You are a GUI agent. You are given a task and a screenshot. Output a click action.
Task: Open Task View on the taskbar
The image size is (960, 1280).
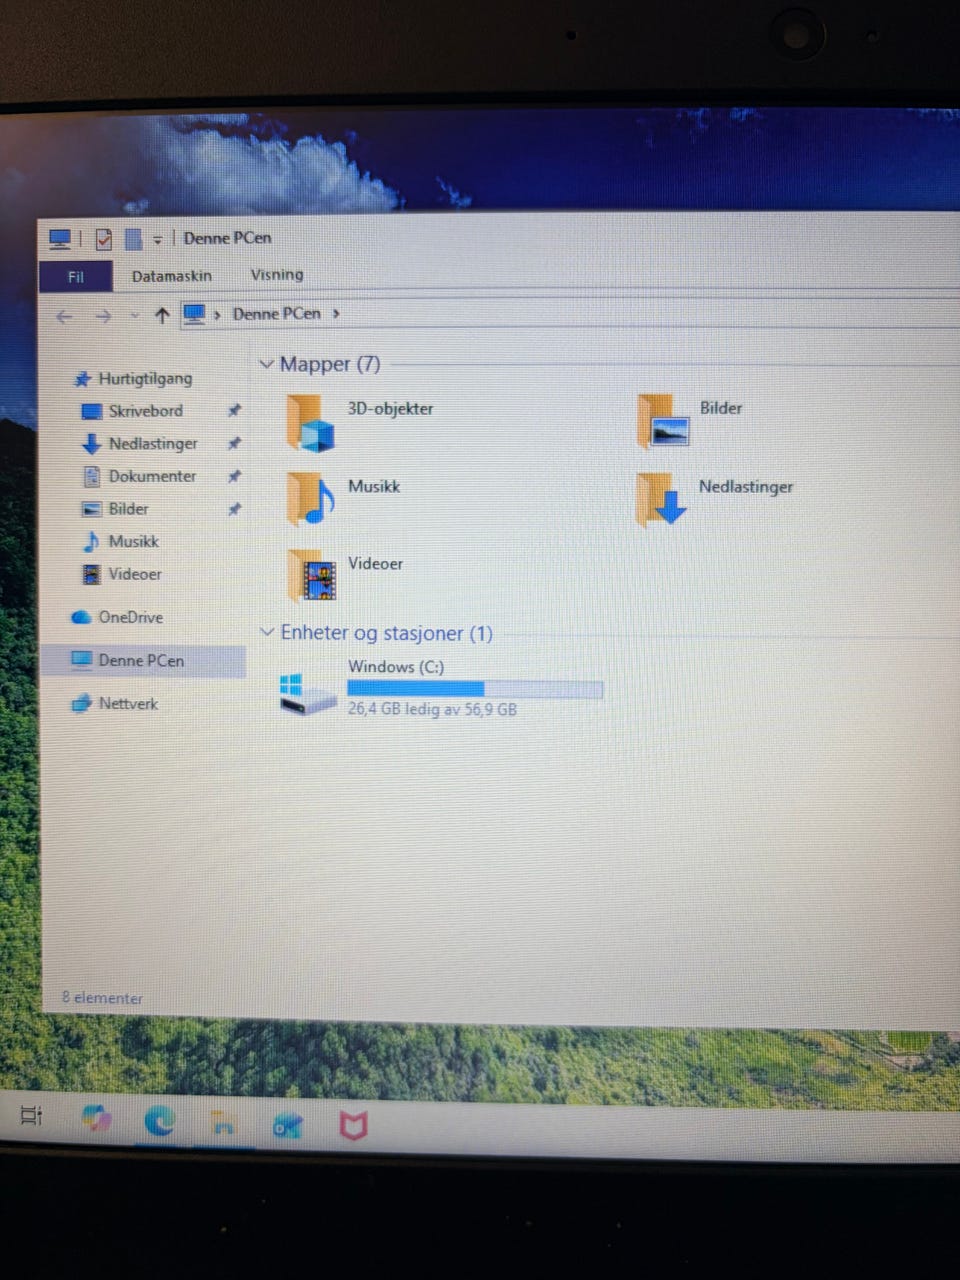coord(31,1115)
